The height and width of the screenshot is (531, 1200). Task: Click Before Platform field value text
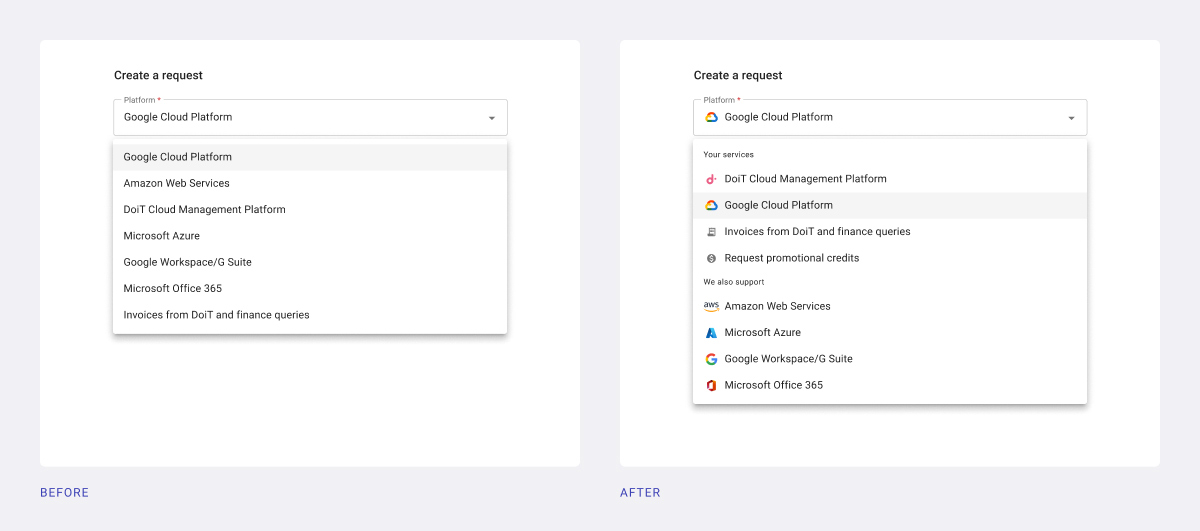[x=178, y=117]
